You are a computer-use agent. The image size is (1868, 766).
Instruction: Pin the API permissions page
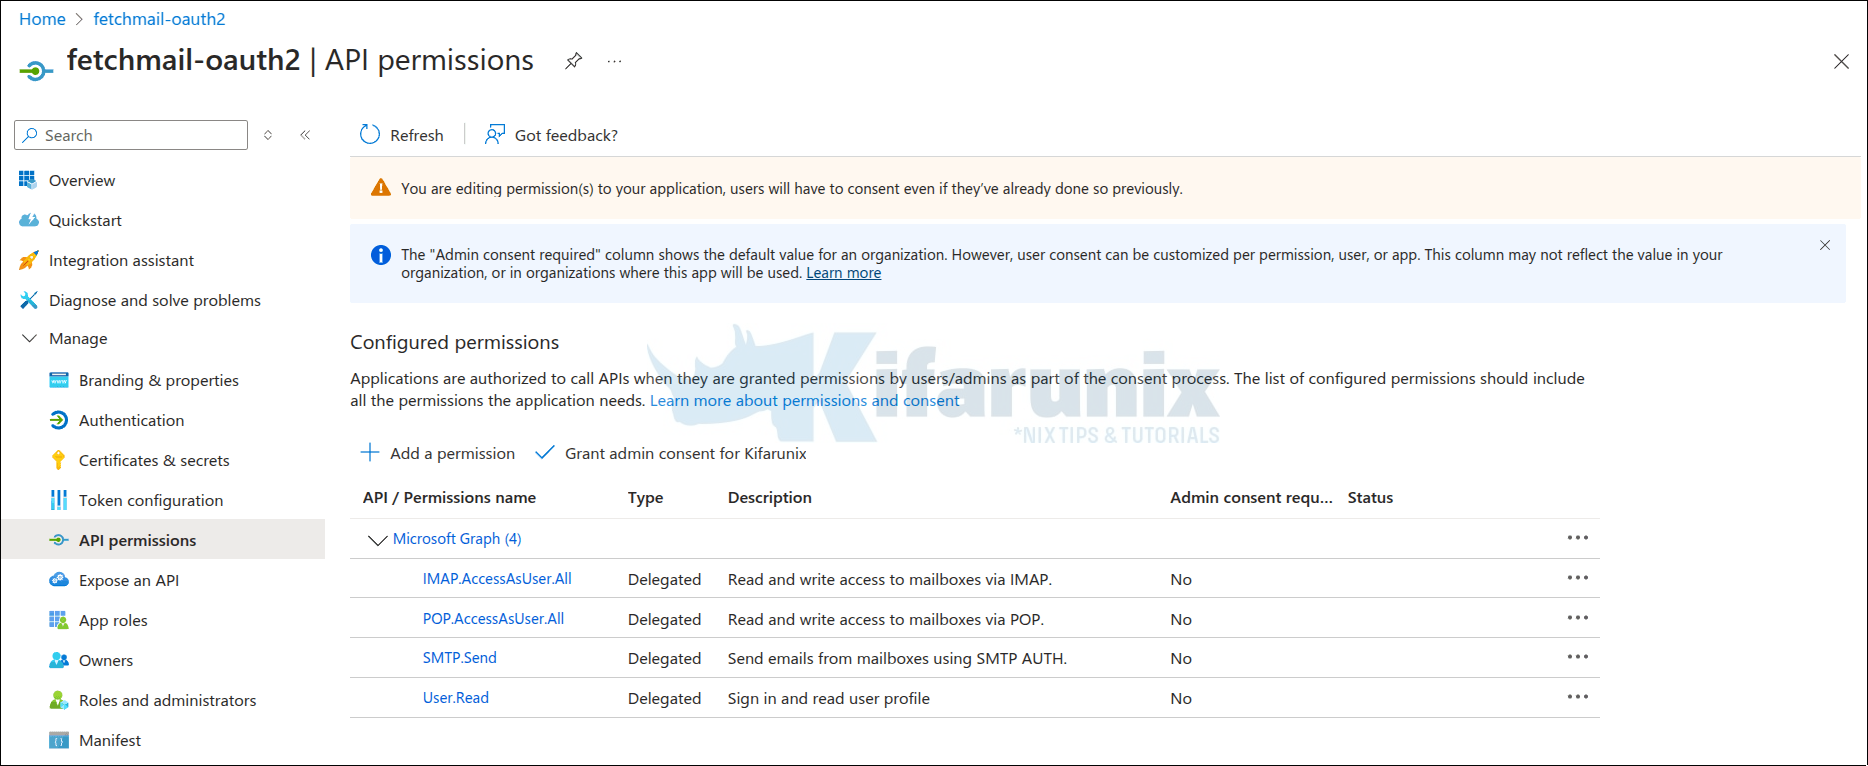[x=573, y=61]
